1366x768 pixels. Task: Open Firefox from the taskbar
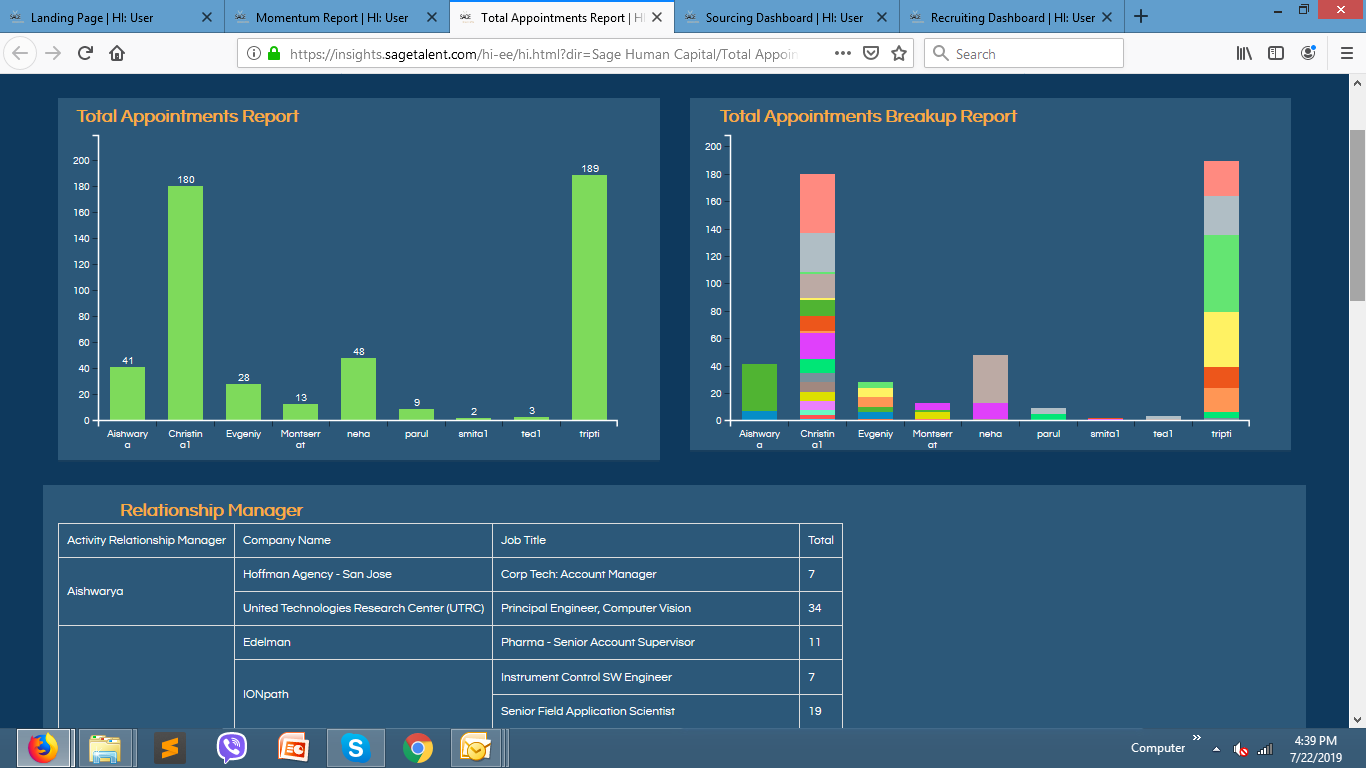click(x=43, y=748)
